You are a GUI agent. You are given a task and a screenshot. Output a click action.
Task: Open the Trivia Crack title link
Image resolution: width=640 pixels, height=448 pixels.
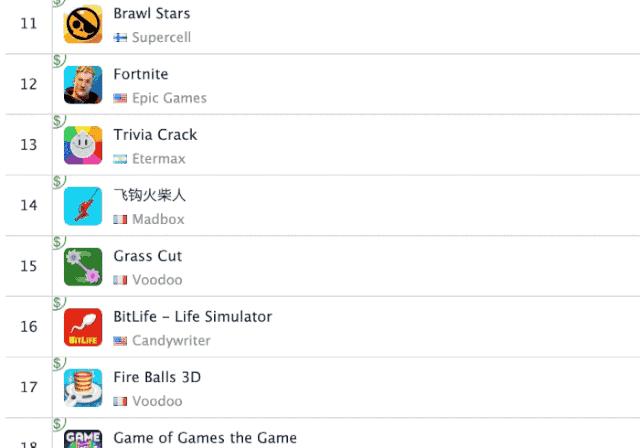pyautogui.click(x=155, y=135)
